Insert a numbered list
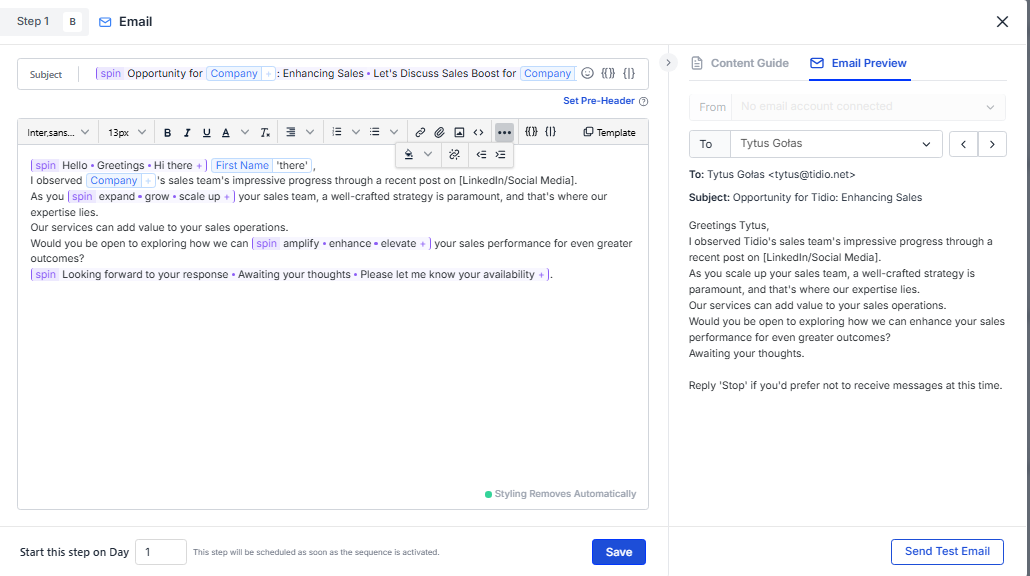The height and width of the screenshot is (576, 1030). pyautogui.click(x=336, y=132)
